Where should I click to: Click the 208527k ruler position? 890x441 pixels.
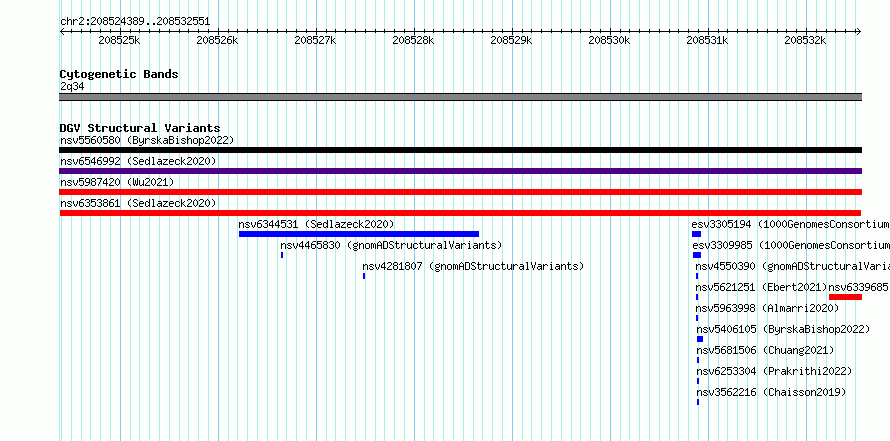point(316,40)
